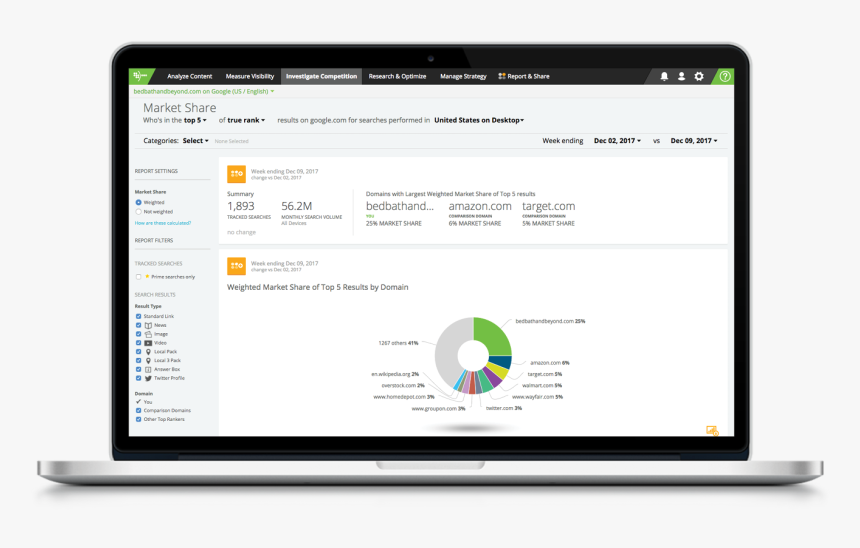Viewport: 860px width, 548px height.
Task: Click the Report & Share grid icon
Action: [x=501, y=76]
